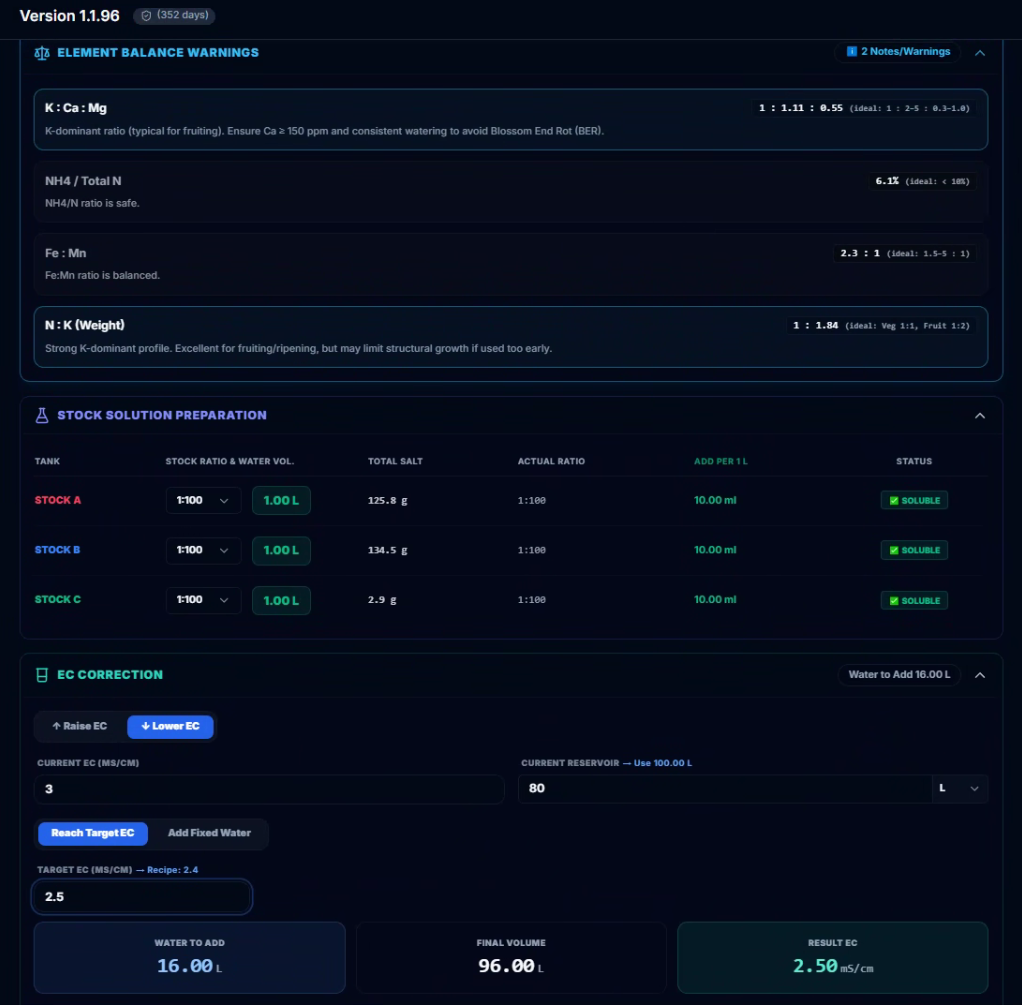Collapse the Element Balance Warnings section

click(x=980, y=53)
